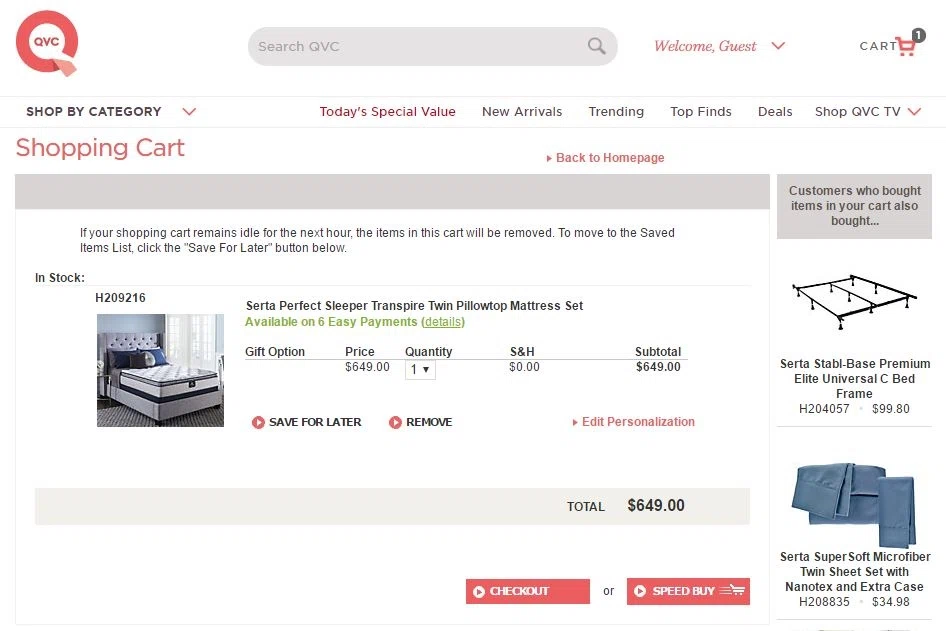Viewport: 946px width, 631px height.
Task: Expand the Shop QVC TV chevron
Action: point(915,112)
